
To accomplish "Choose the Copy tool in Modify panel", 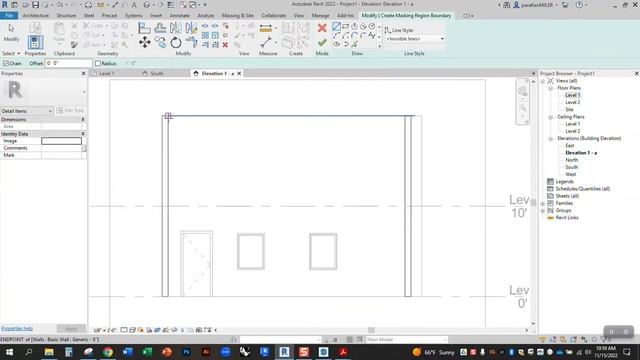I will (160, 42).
